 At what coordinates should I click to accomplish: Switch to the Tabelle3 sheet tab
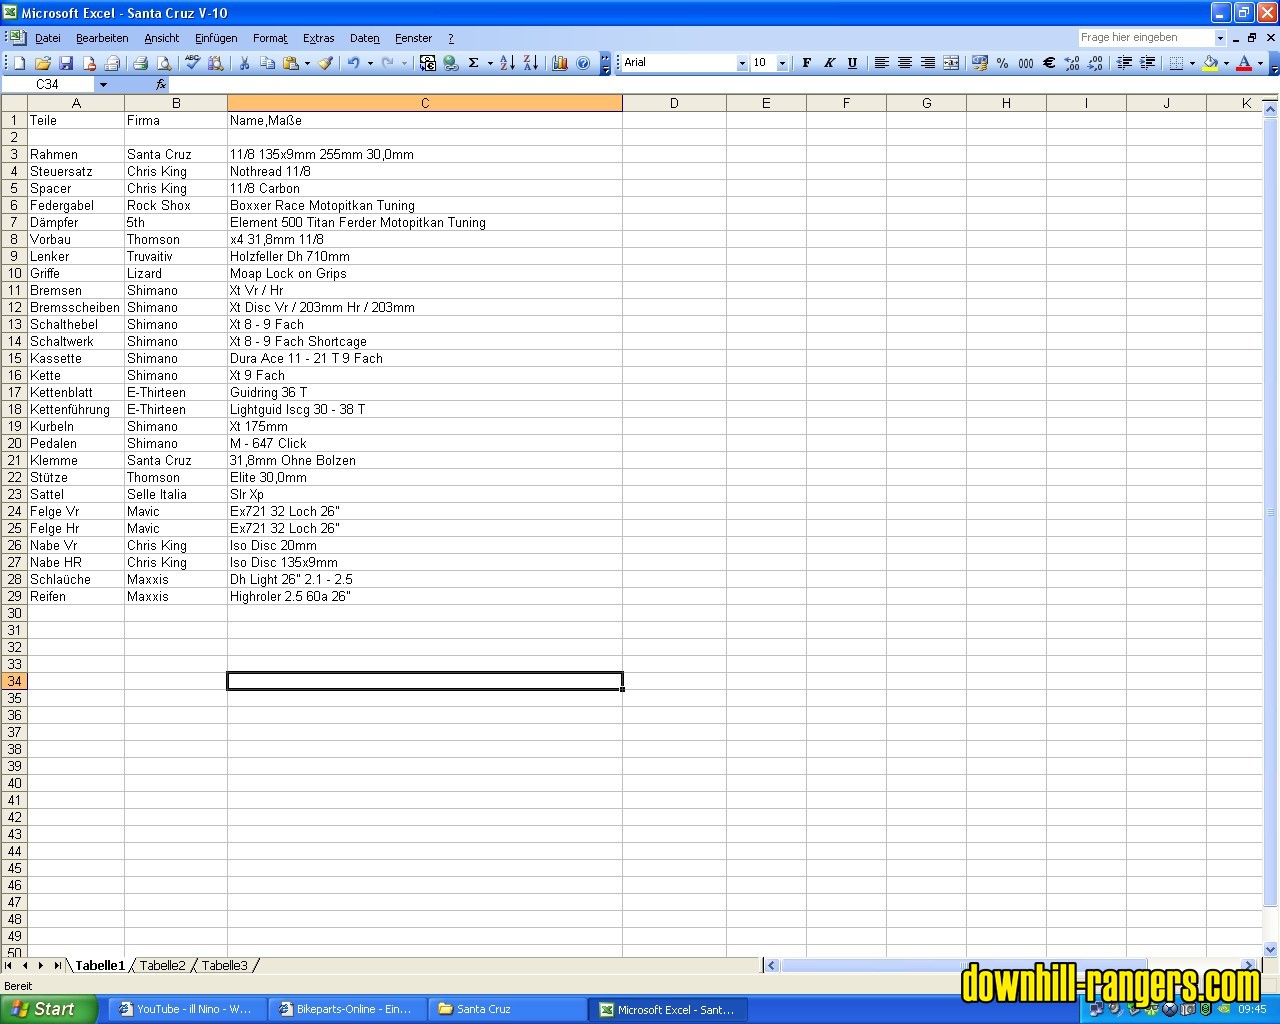click(224, 966)
